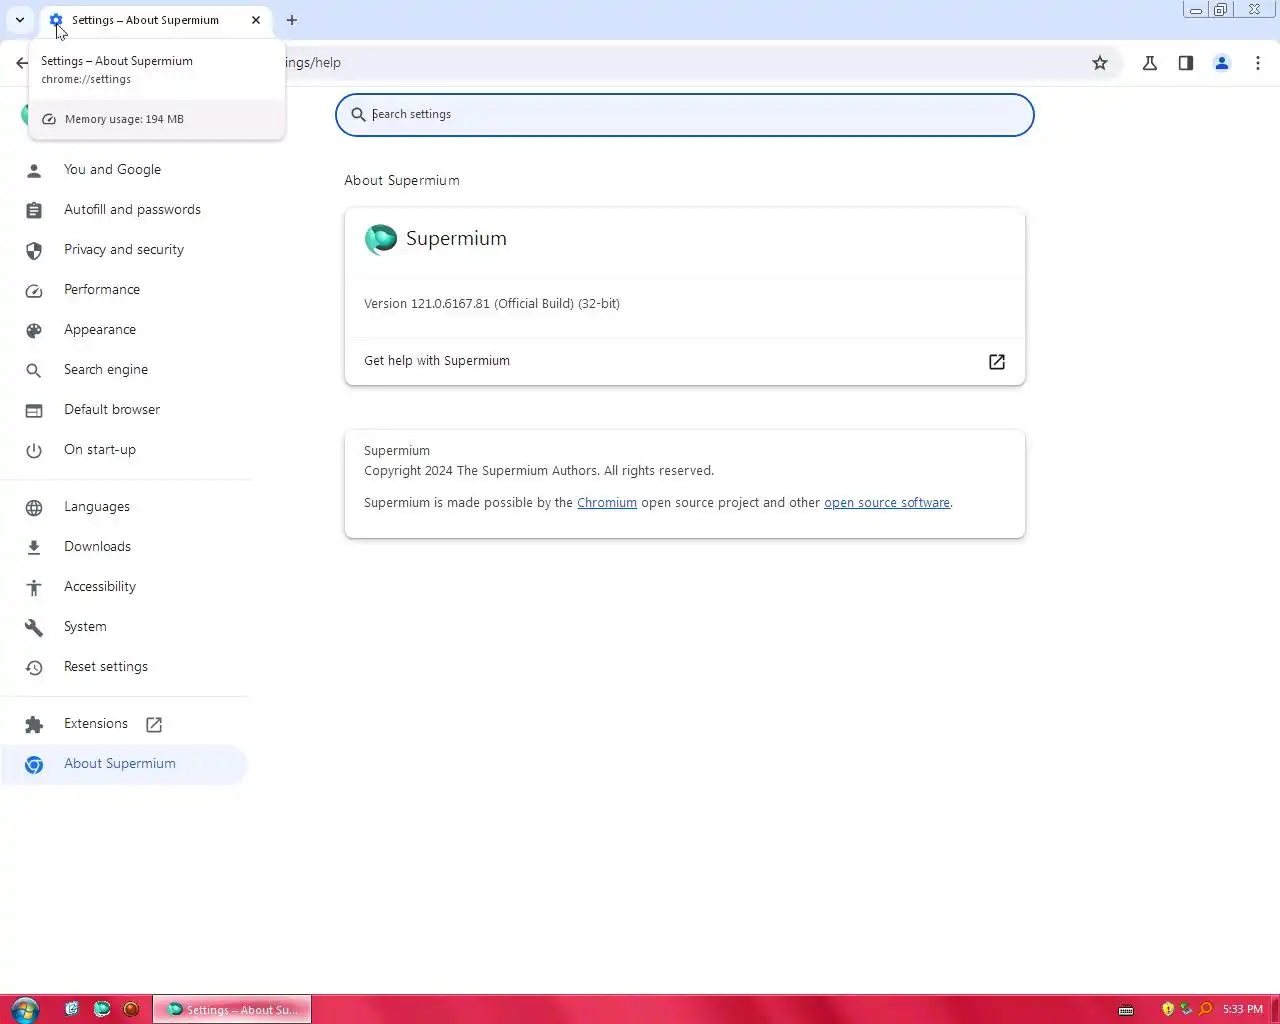Open the Windows Start button
The width and height of the screenshot is (1280, 1024).
pyautogui.click(x=24, y=1009)
